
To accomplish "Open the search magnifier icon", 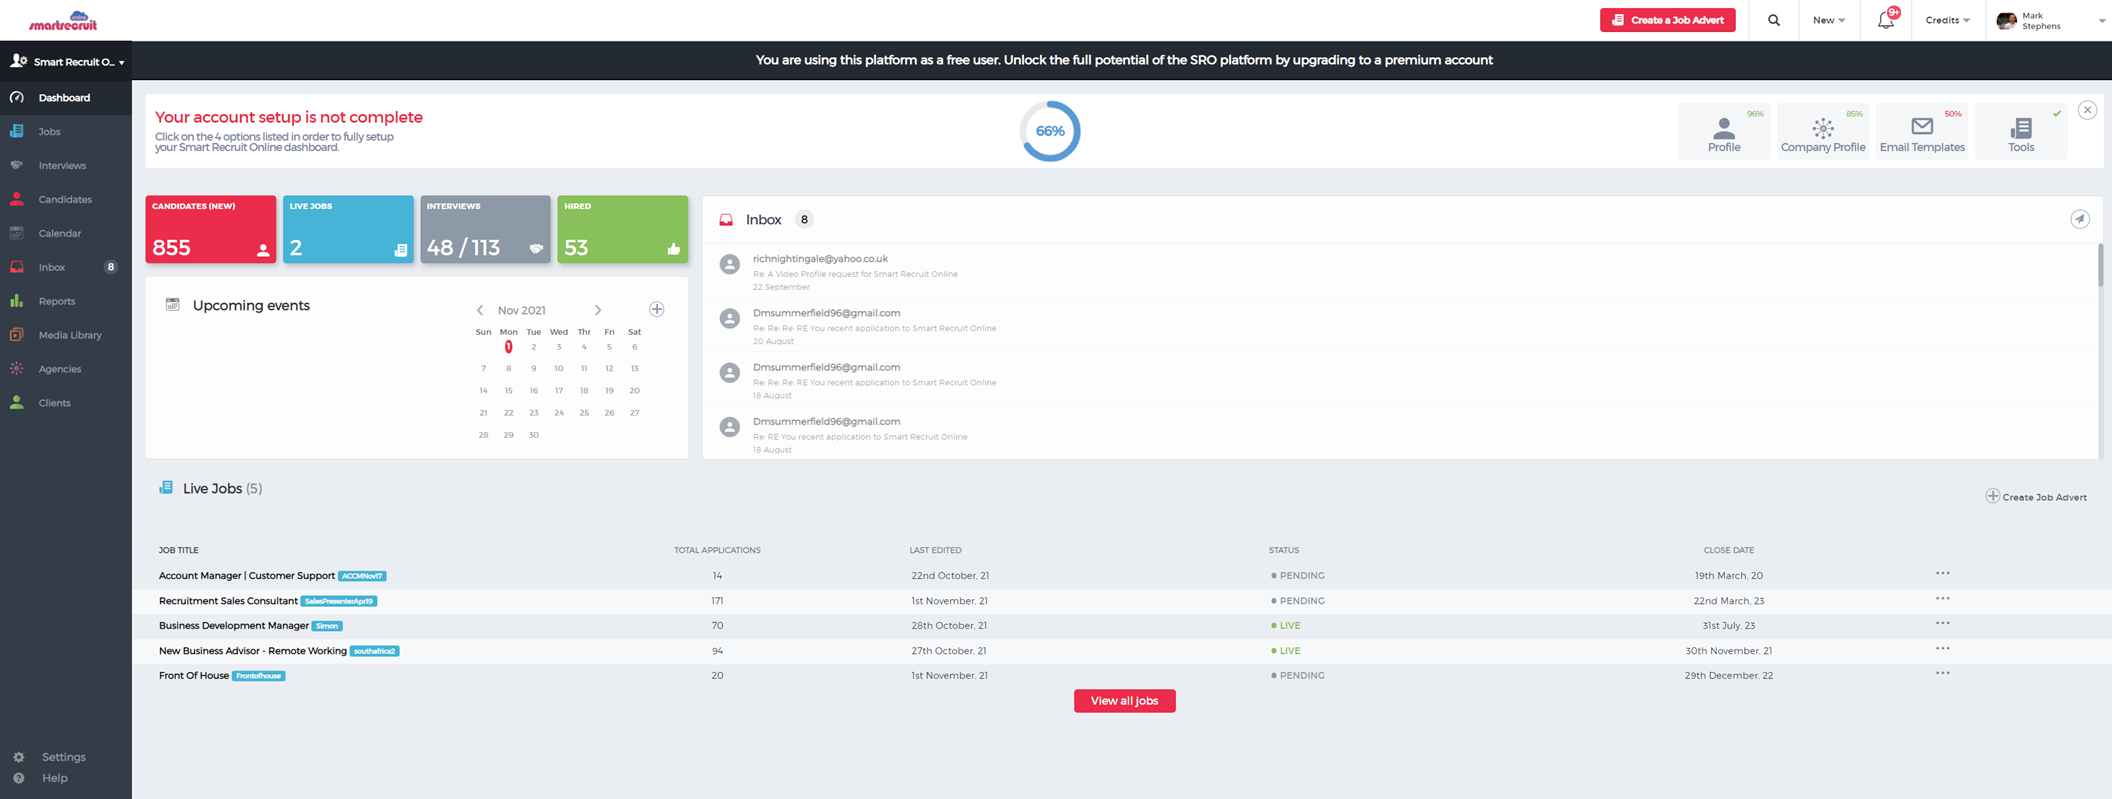I will 1773,20.
